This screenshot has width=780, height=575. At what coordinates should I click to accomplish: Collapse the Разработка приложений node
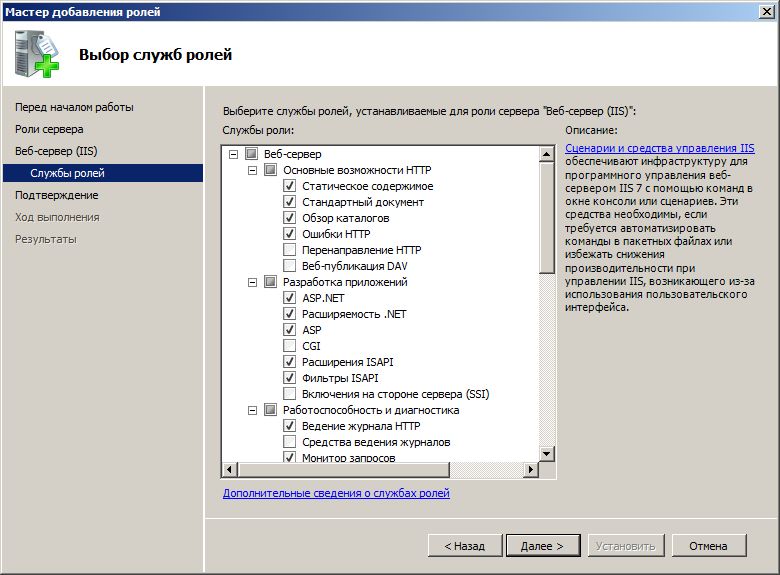(x=252, y=282)
